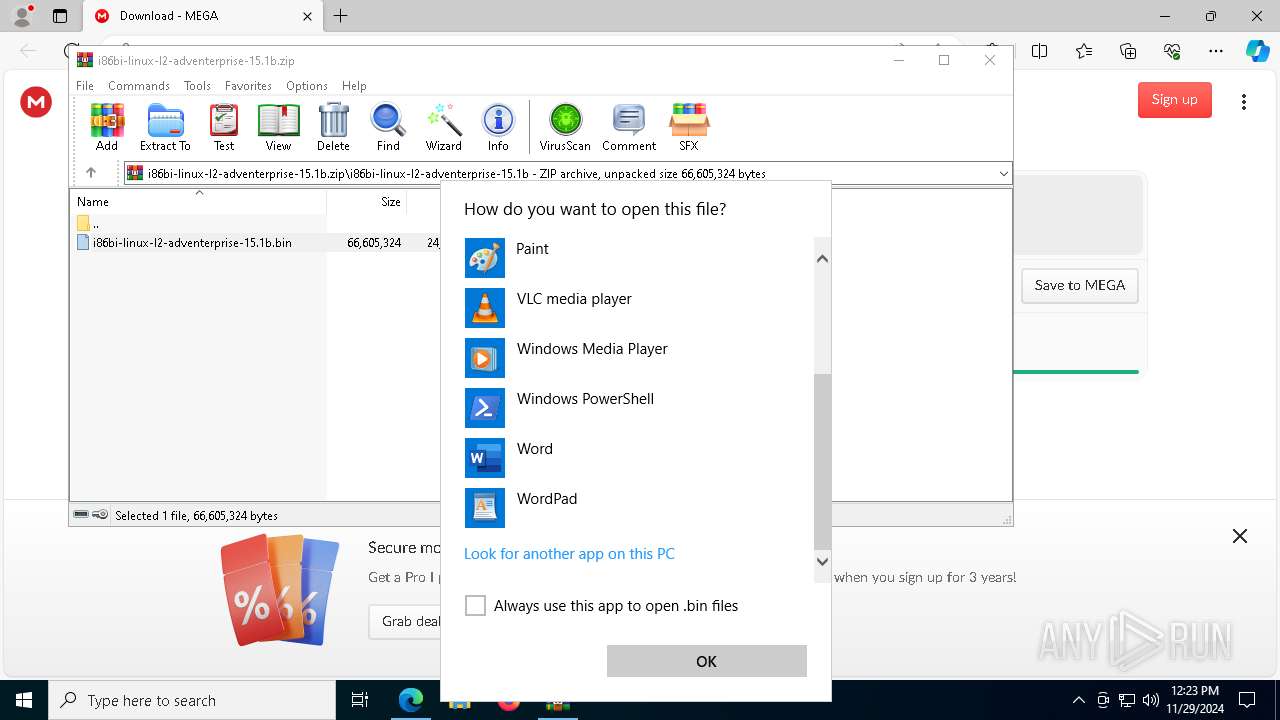Image resolution: width=1280 pixels, height=720 pixels.
Task: Open MEGA page three-dot options menu
Action: tap(1244, 101)
